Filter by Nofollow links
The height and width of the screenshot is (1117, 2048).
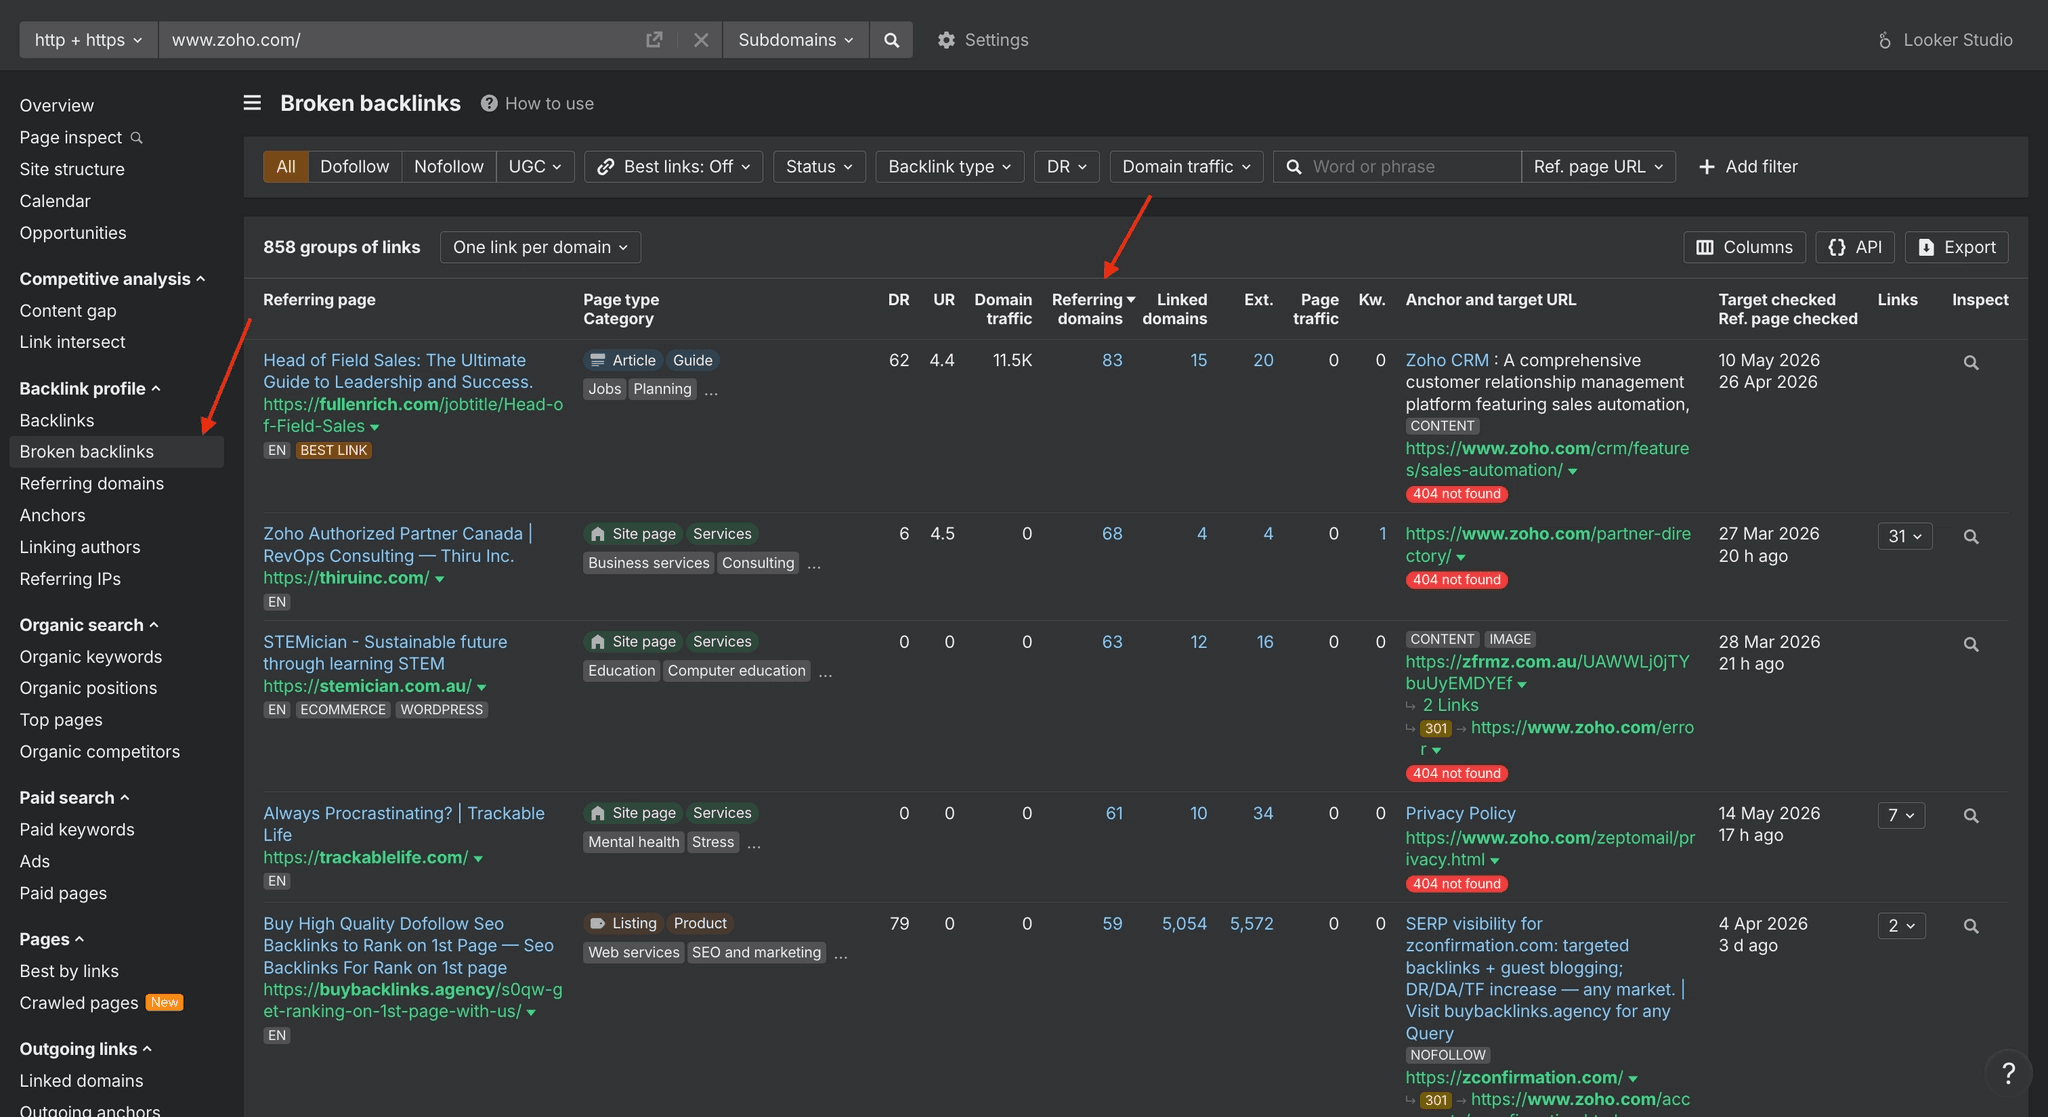coord(449,167)
